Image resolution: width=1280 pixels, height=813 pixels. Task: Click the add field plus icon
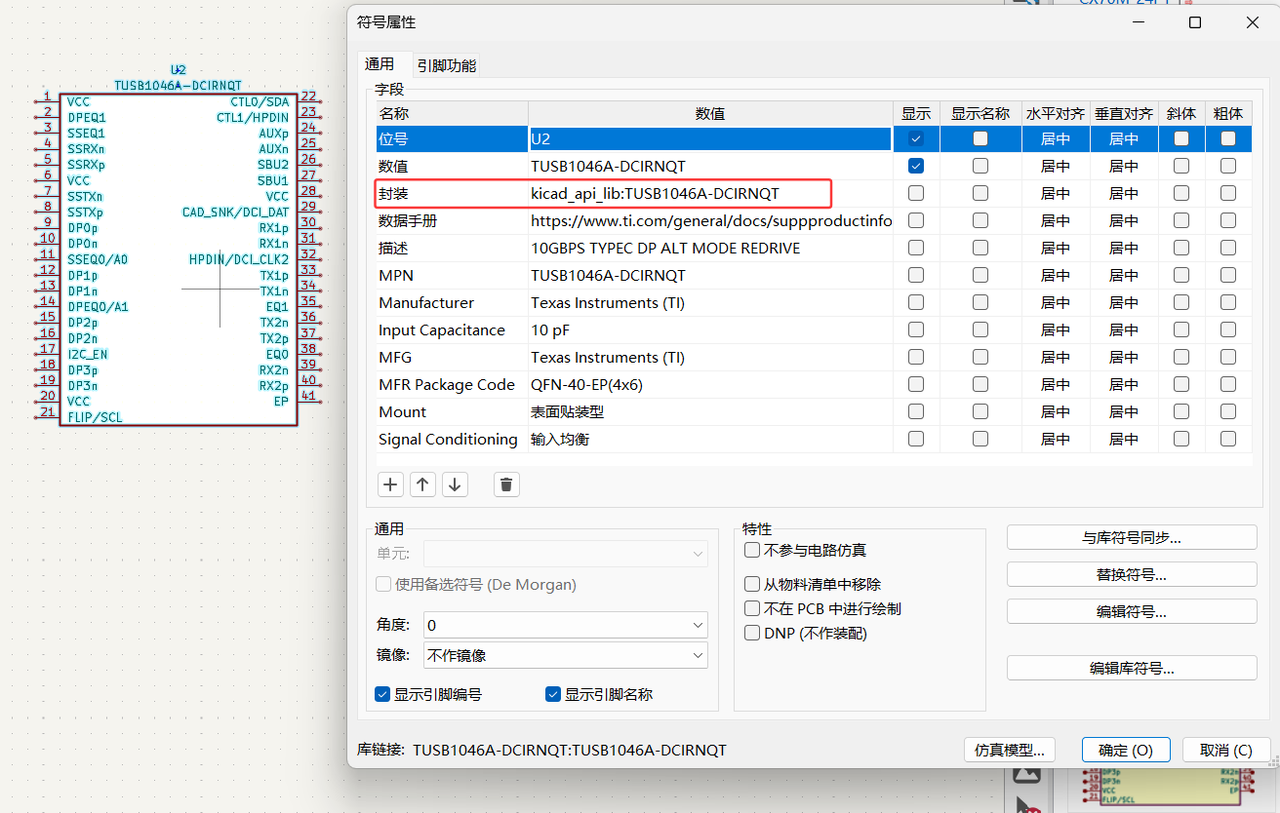pos(390,485)
